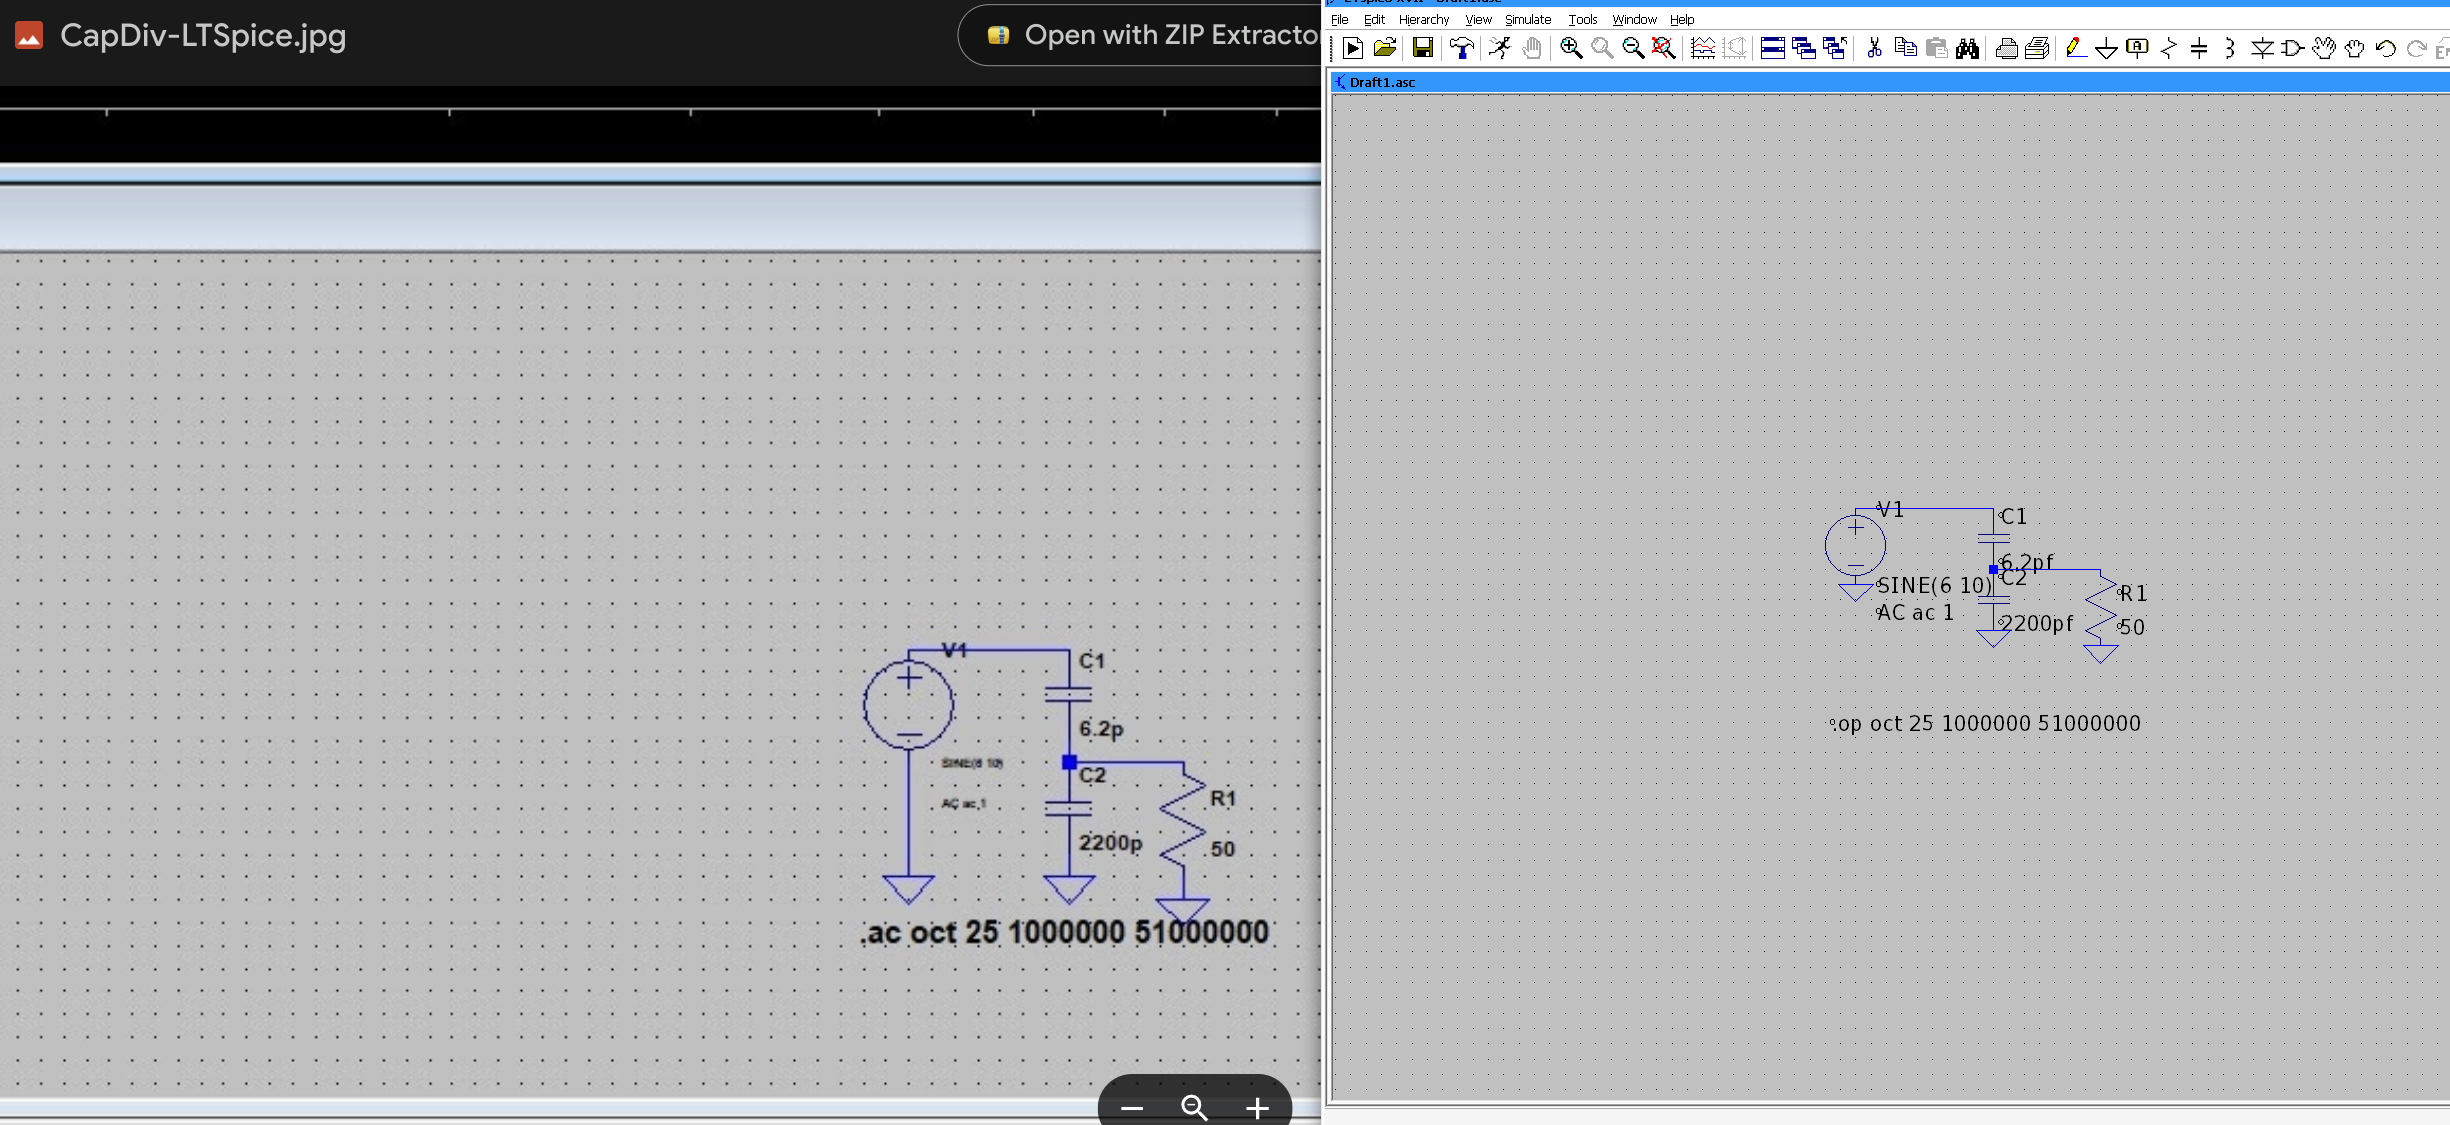Select the 'SINE(6 10)' source value in LTspice

(1934, 585)
